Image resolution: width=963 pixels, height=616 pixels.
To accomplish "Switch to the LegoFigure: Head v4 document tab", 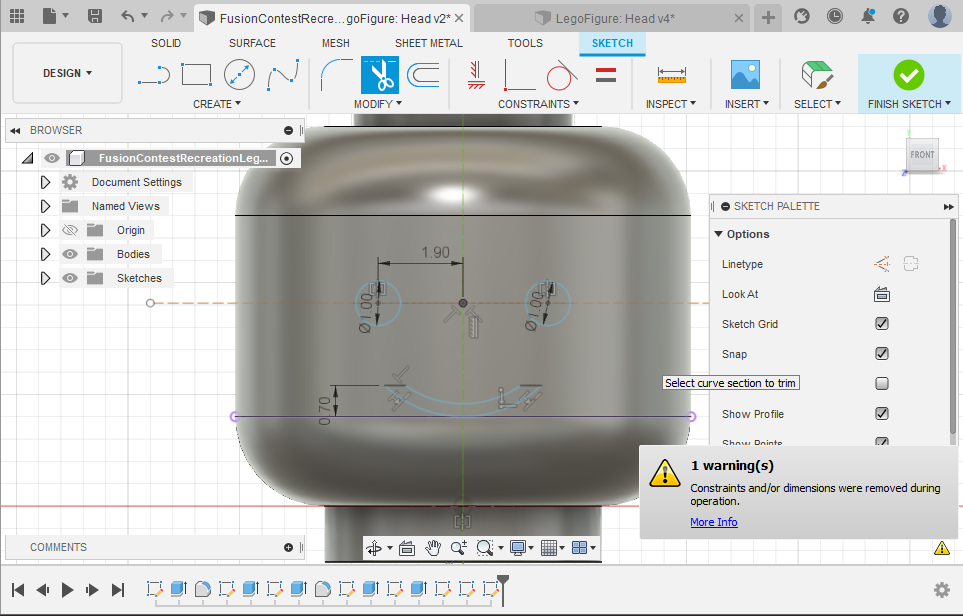I will 612,18.
